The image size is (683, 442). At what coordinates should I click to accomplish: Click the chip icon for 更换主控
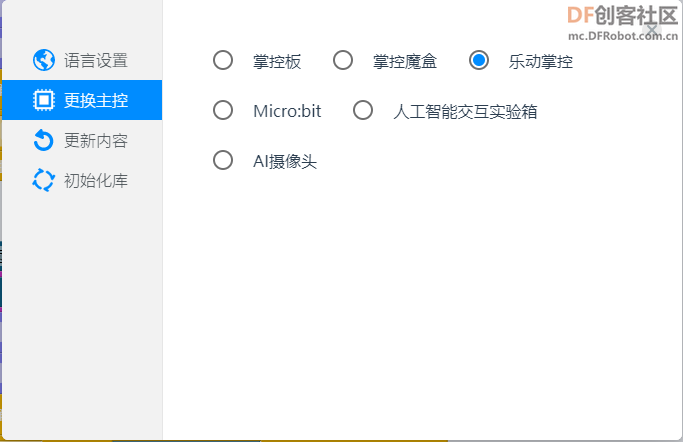[44, 100]
